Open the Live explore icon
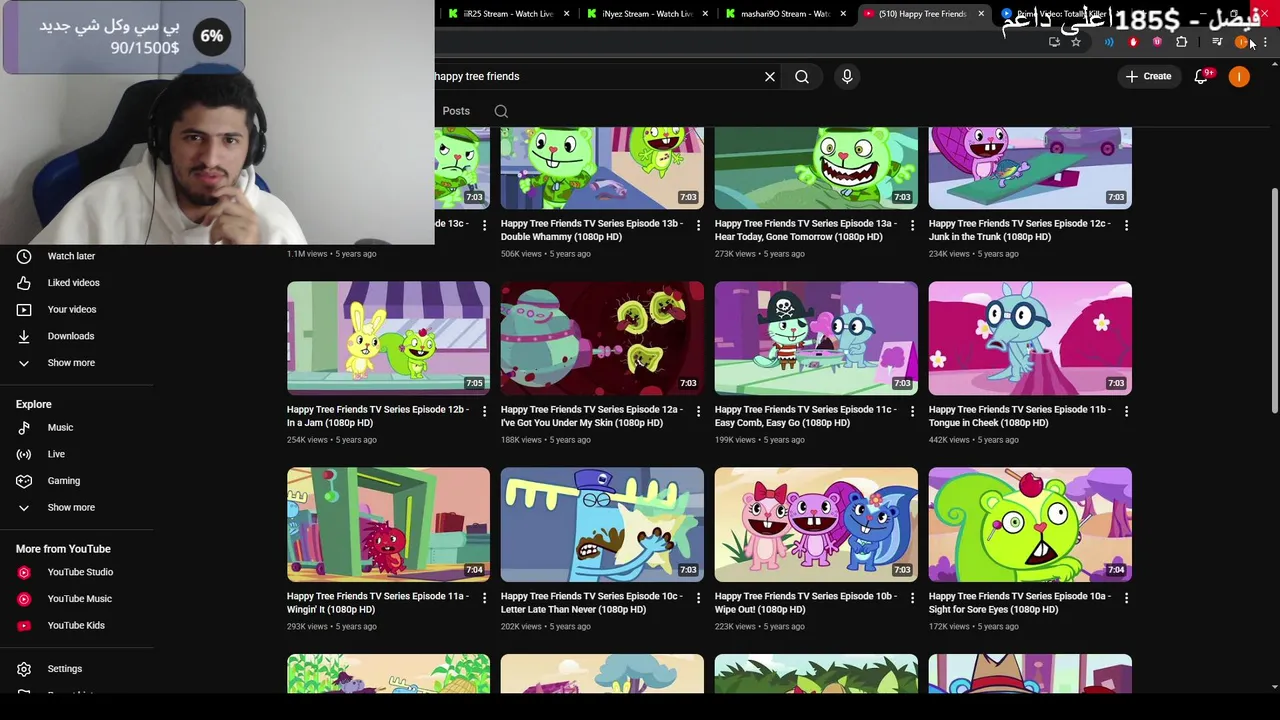This screenshot has width=1280, height=720. 24,454
